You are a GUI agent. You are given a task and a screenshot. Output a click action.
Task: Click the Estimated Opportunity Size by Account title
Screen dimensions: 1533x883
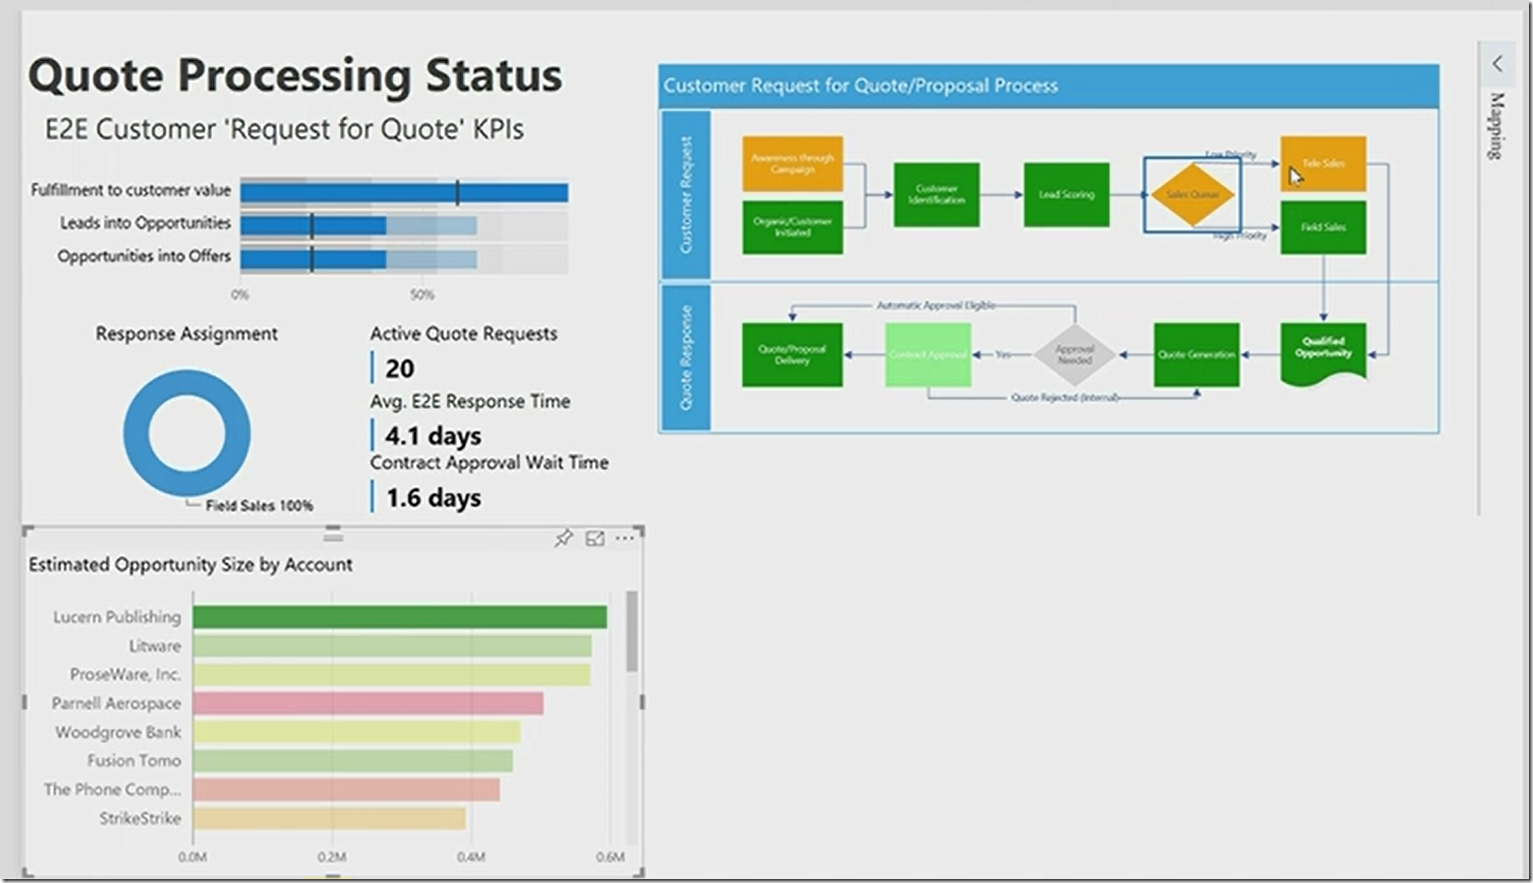[190, 565]
